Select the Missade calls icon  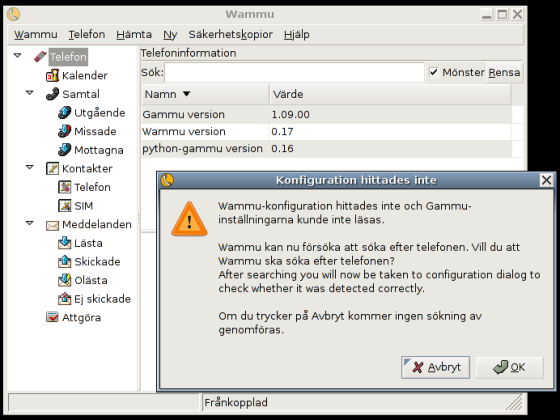64,131
